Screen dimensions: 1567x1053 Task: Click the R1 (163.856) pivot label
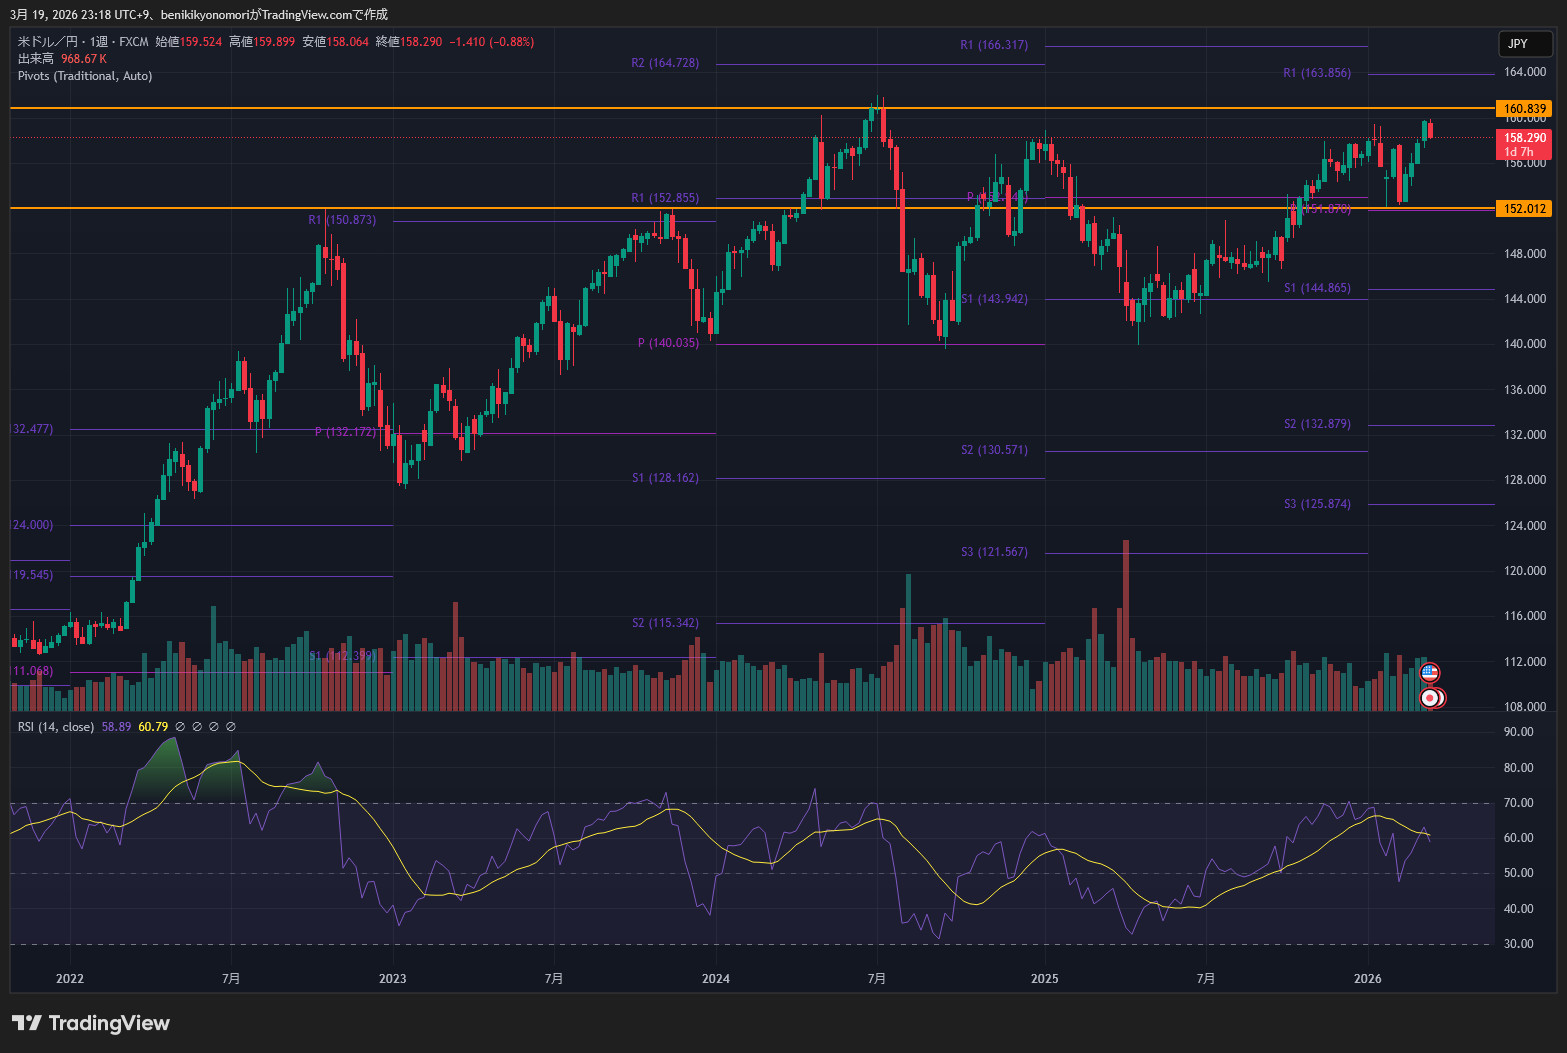click(1317, 73)
